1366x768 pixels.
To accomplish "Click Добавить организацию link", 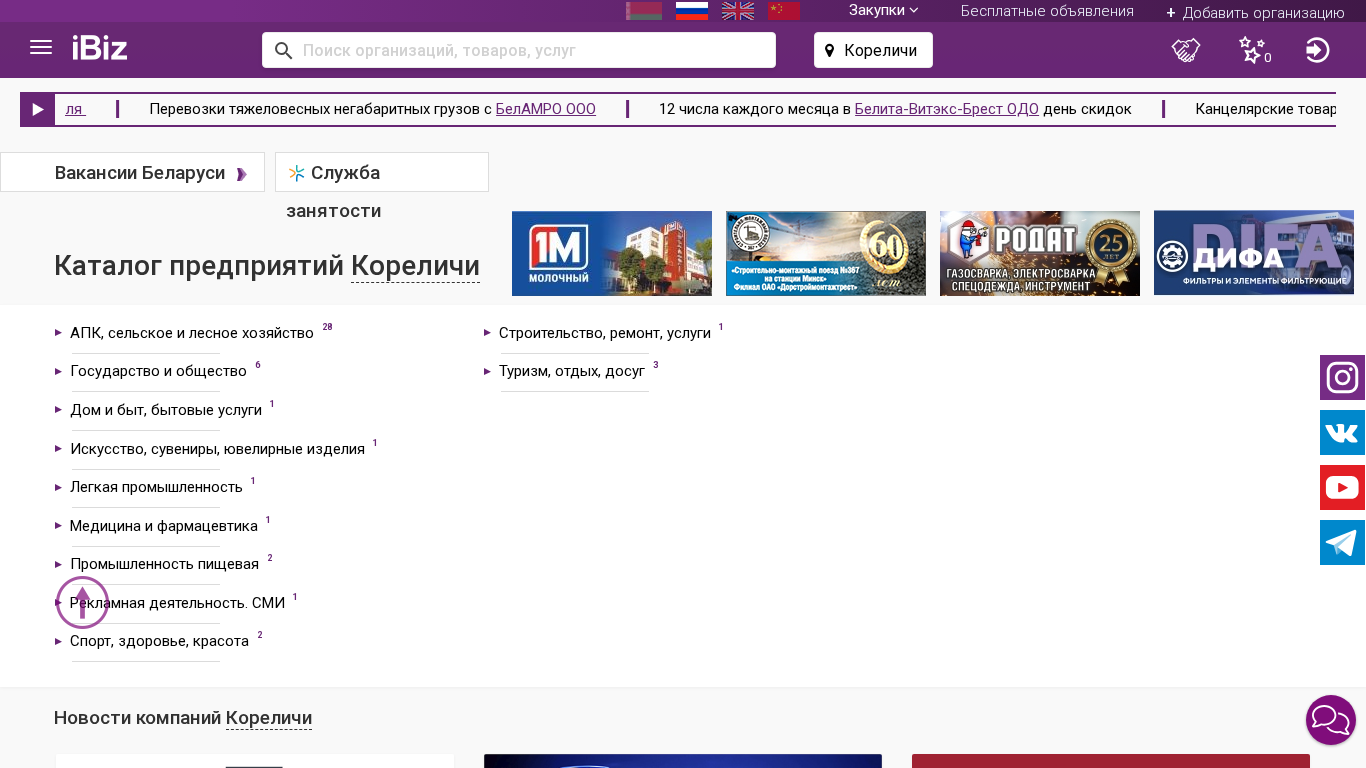I will (x=1255, y=13).
